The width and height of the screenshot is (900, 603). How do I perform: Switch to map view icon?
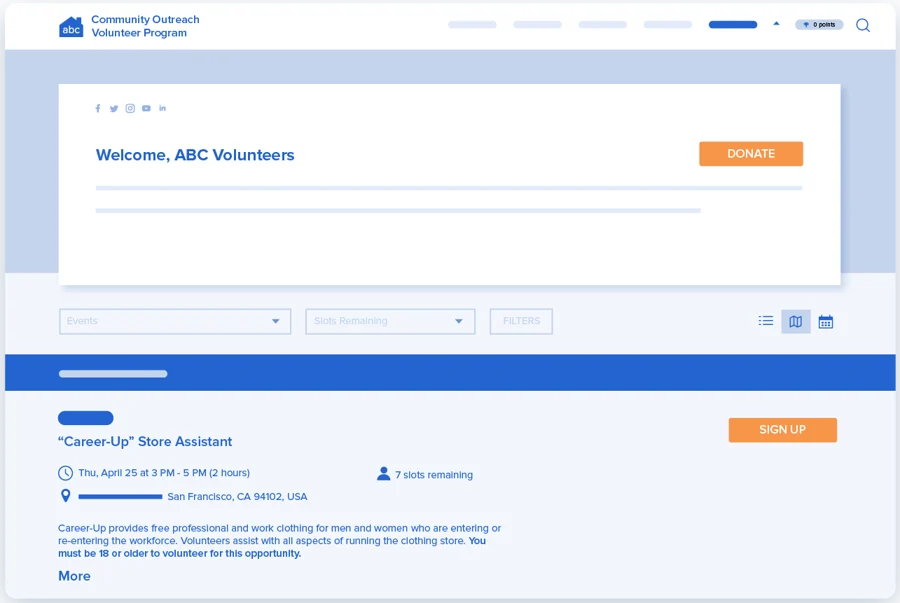(796, 321)
